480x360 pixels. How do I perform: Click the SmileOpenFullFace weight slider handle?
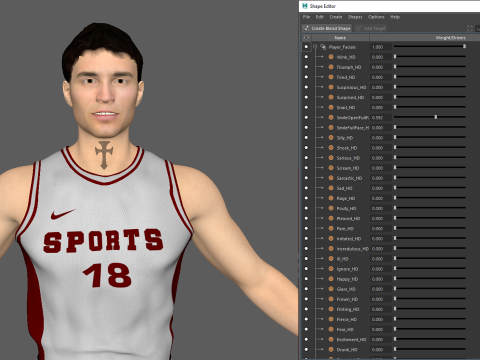coord(436,117)
